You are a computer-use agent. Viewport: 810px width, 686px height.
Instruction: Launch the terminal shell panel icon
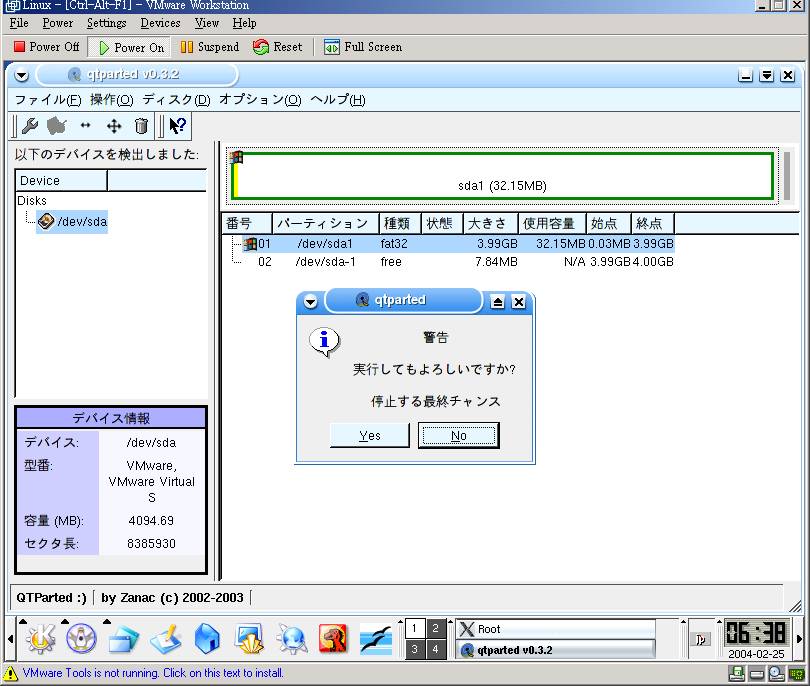pos(249,638)
